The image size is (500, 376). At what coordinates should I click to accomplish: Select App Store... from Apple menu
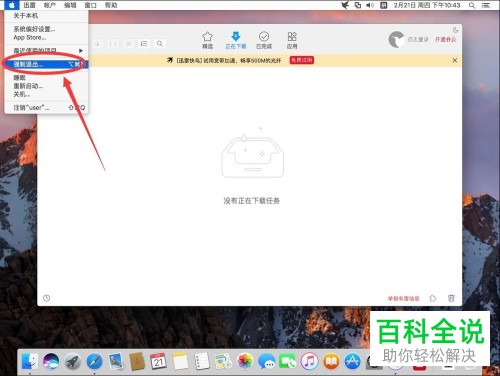[x=46, y=37]
